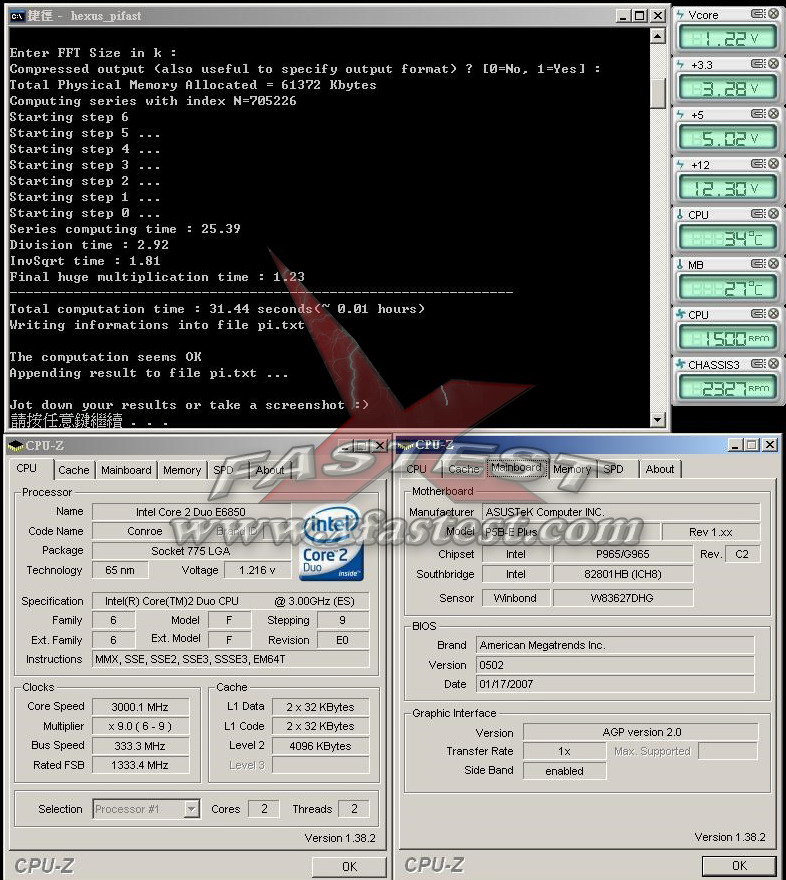Open the SPD tab in left CPU-Z
The image size is (786, 880).
(x=223, y=470)
